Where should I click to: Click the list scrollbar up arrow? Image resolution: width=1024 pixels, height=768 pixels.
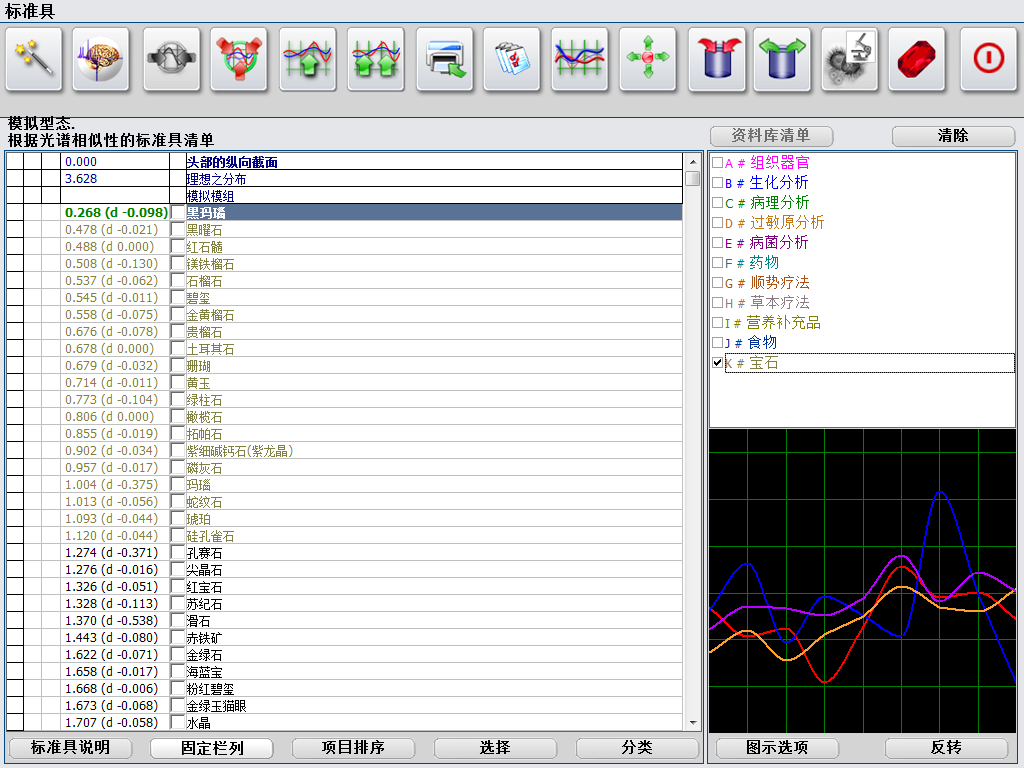[692, 162]
